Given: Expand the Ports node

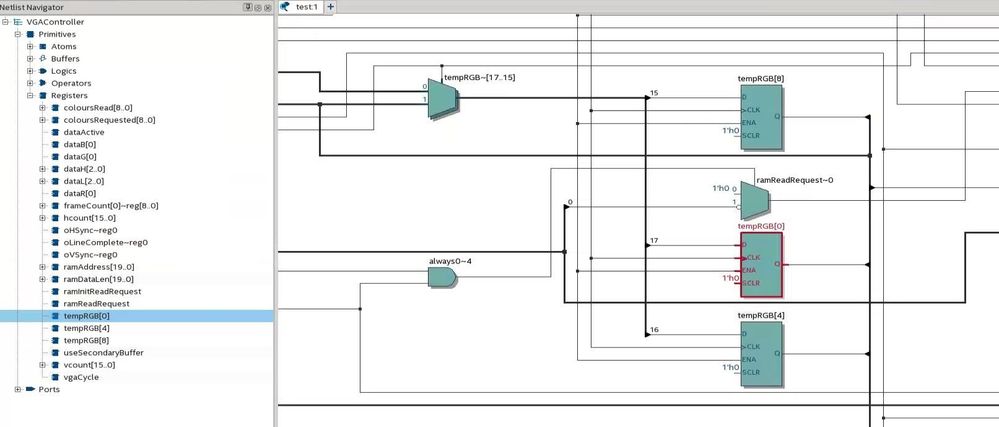Looking at the screenshot, I should pyautogui.click(x=18, y=389).
